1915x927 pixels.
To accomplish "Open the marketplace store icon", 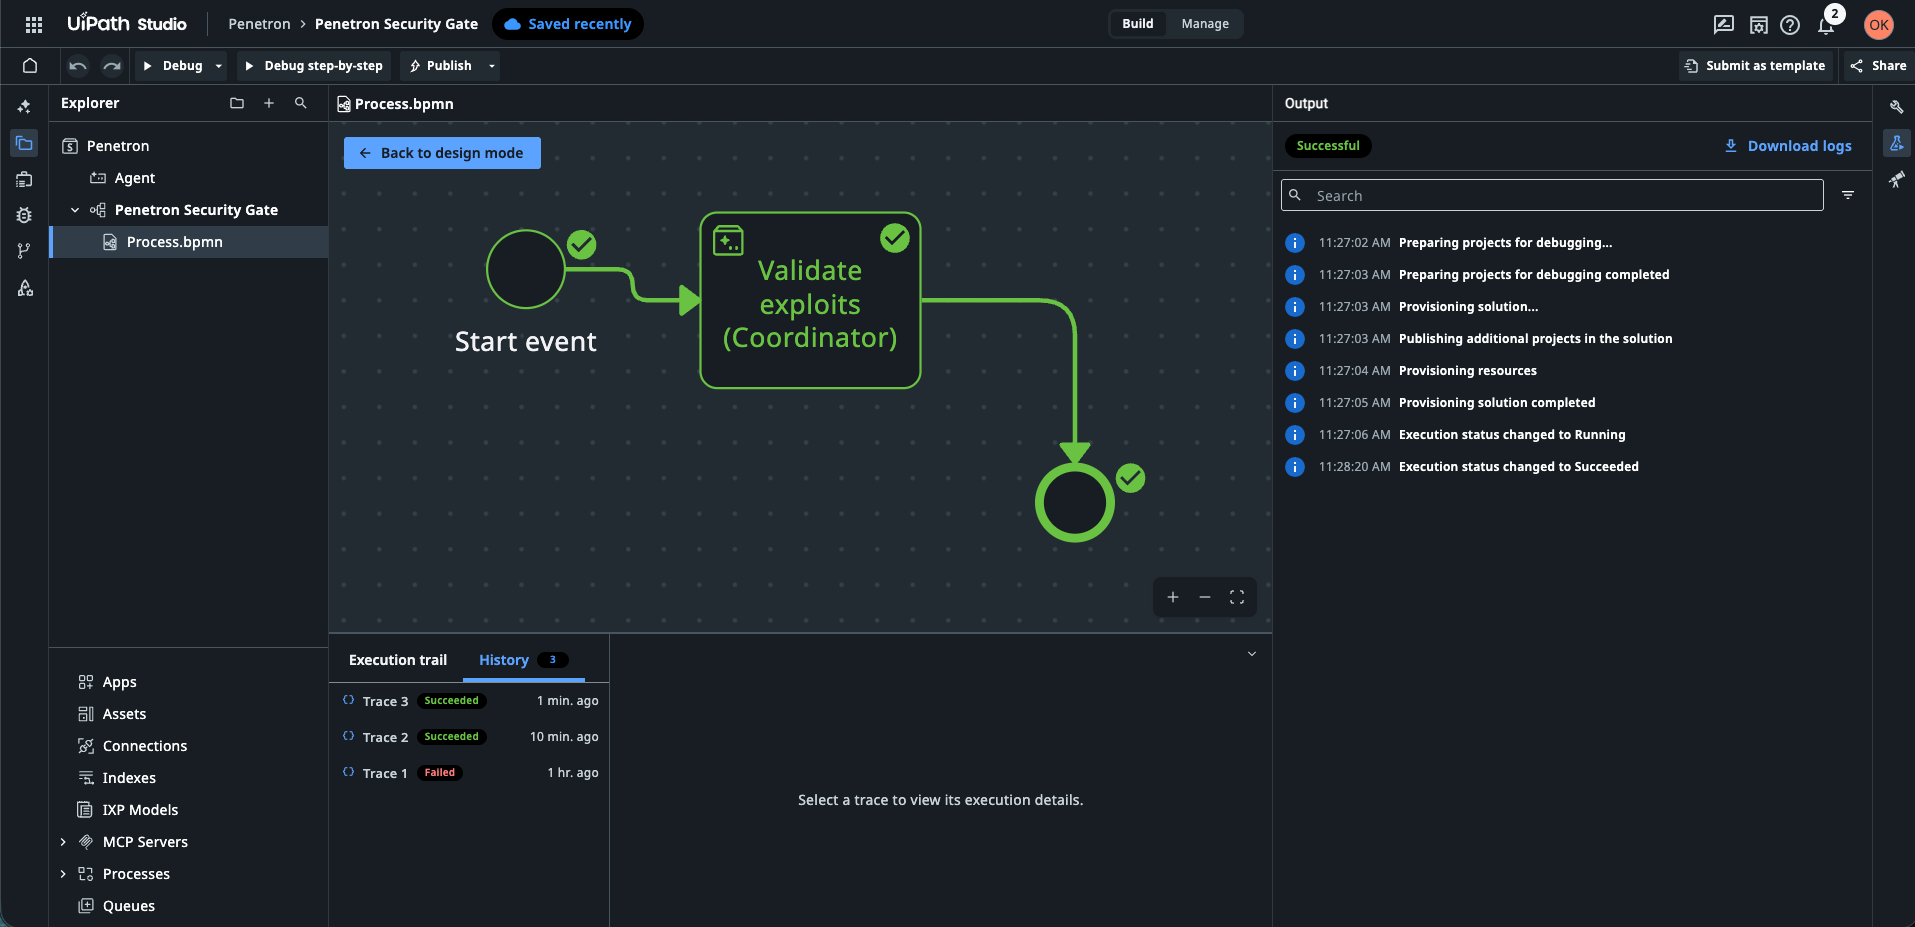I will (x=1758, y=25).
